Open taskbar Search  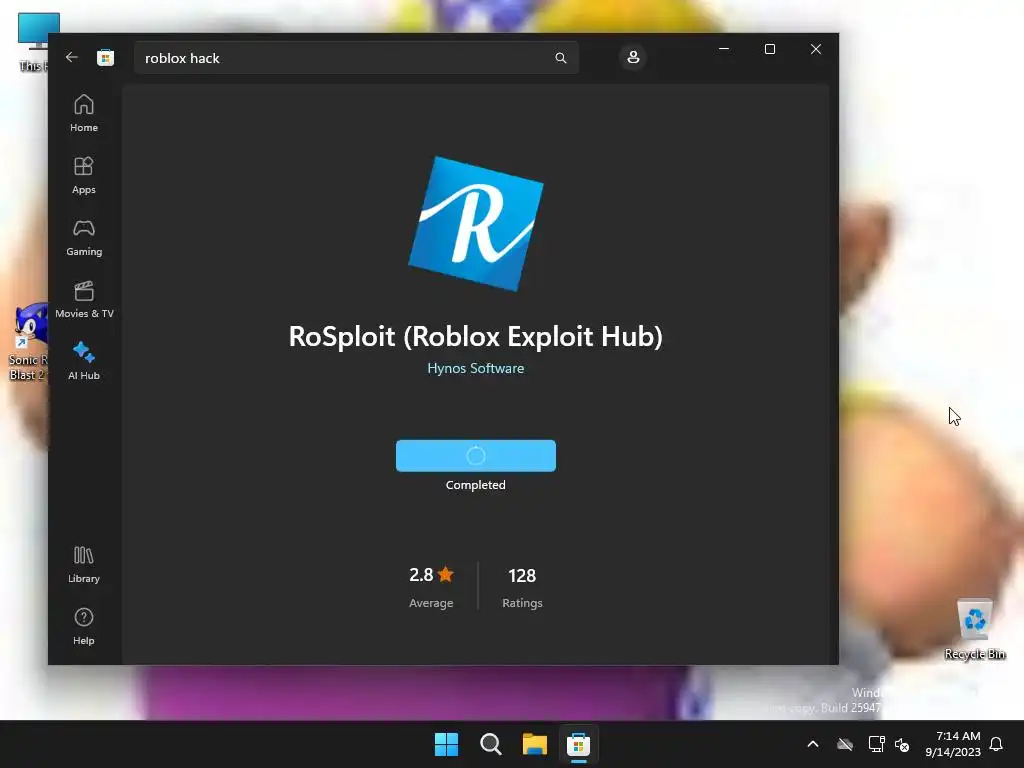(490, 744)
